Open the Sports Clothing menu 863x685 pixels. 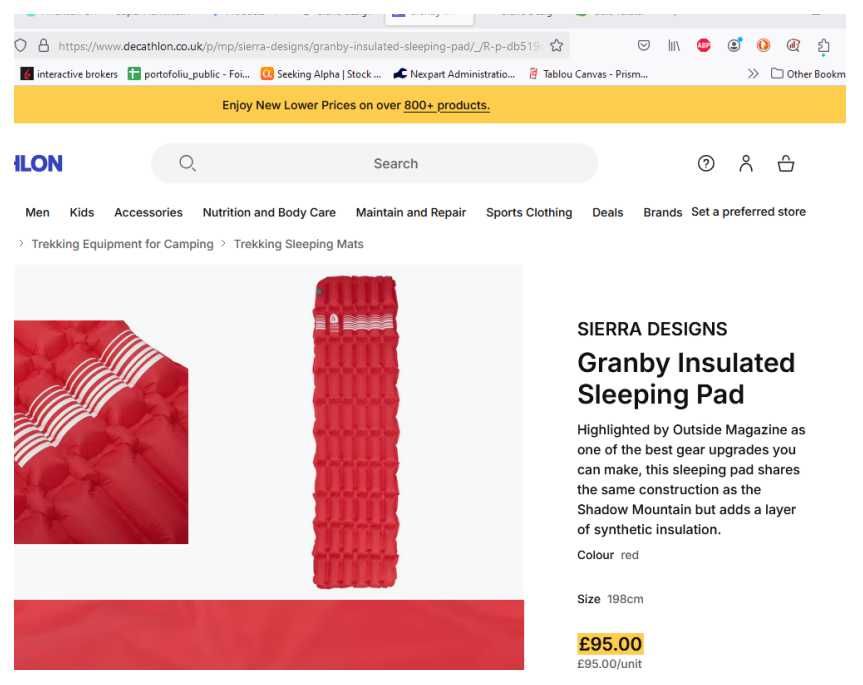[x=529, y=212]
